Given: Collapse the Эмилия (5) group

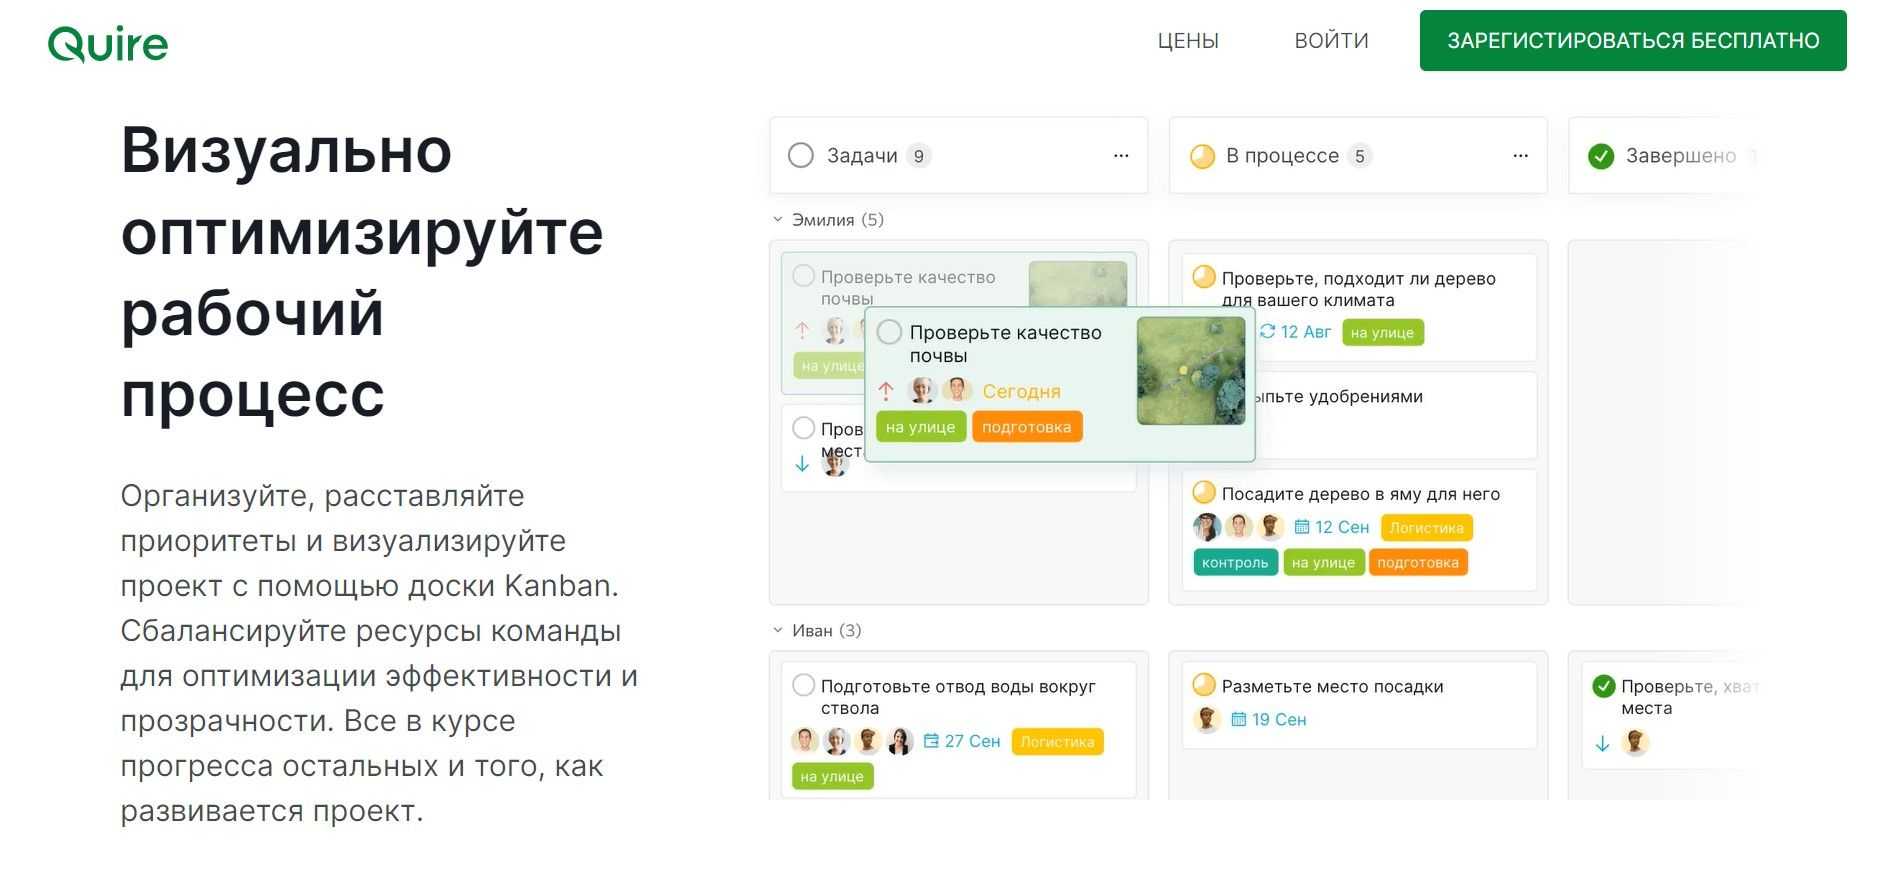Looking at the screenshot, I should point(778,220).
